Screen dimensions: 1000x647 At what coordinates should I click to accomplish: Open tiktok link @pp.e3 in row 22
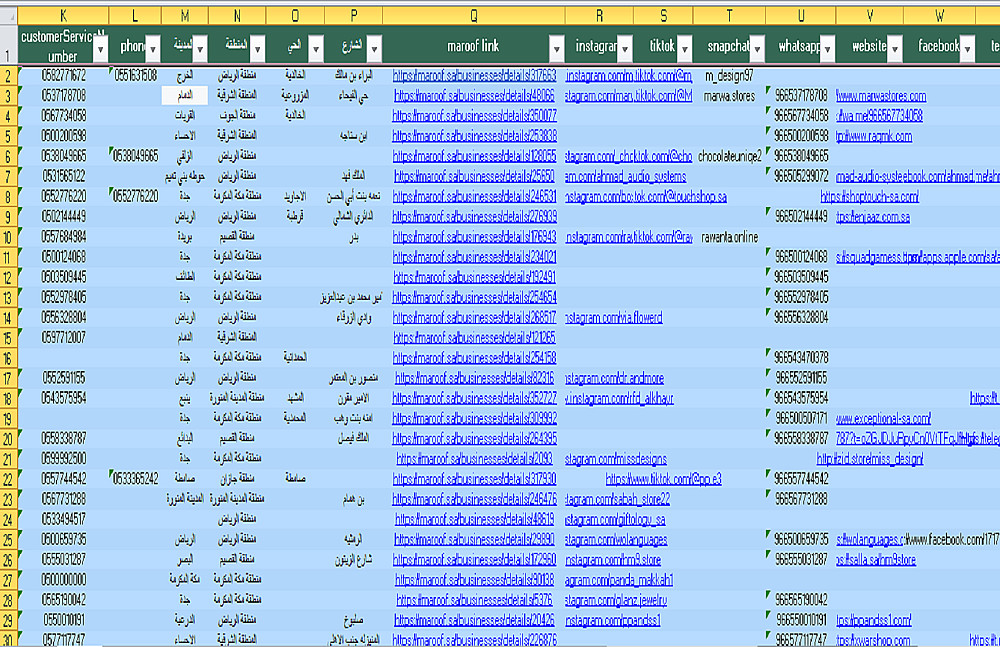pyautogui.click(x=663, y=479)
